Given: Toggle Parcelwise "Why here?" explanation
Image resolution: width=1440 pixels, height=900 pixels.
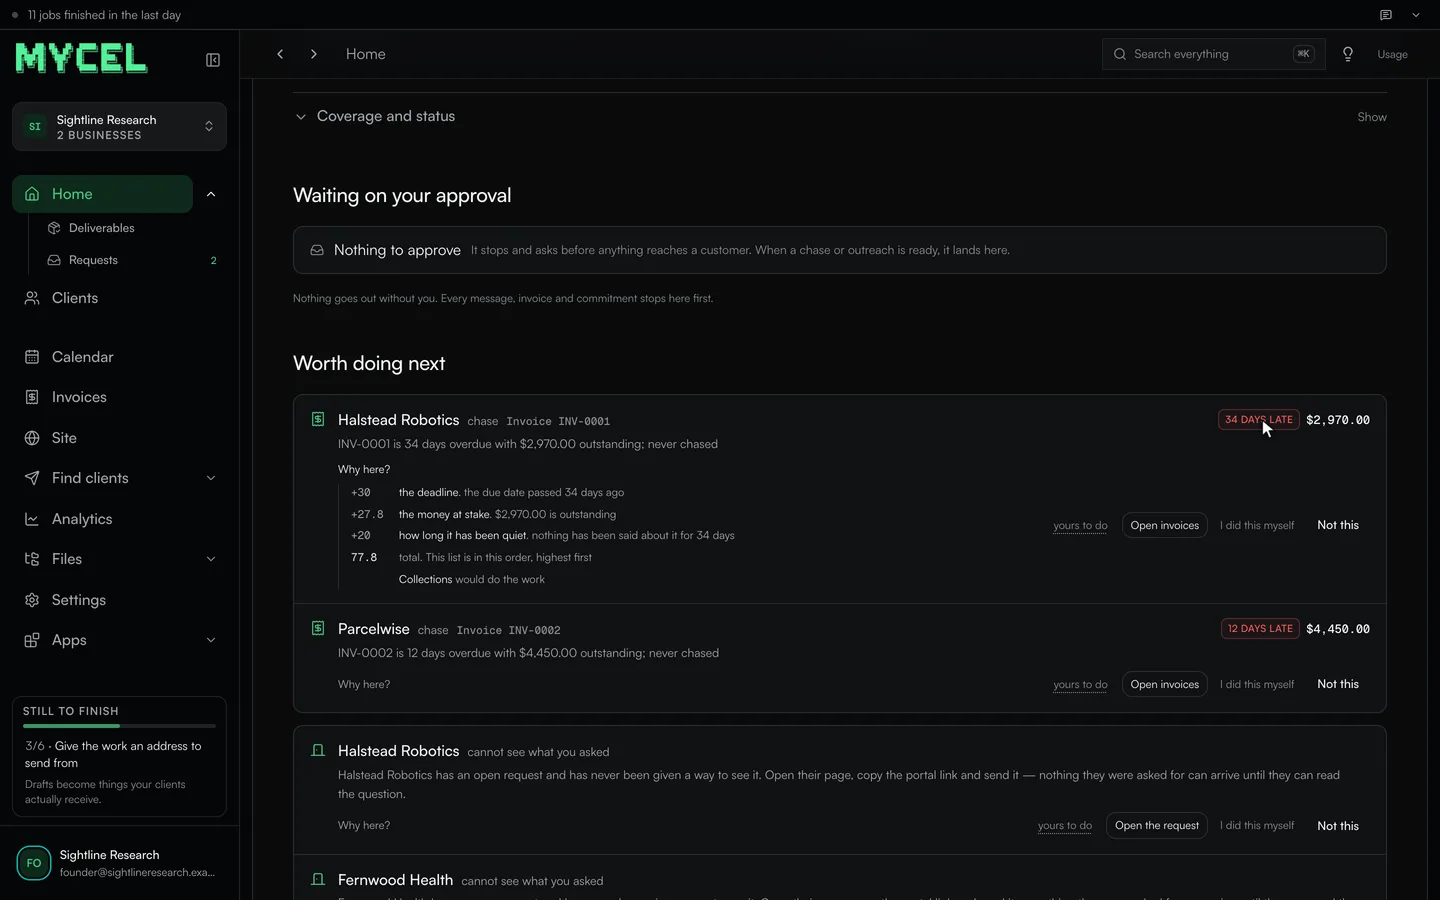Looking at the screenshot, I should click(x=364, y=684).
